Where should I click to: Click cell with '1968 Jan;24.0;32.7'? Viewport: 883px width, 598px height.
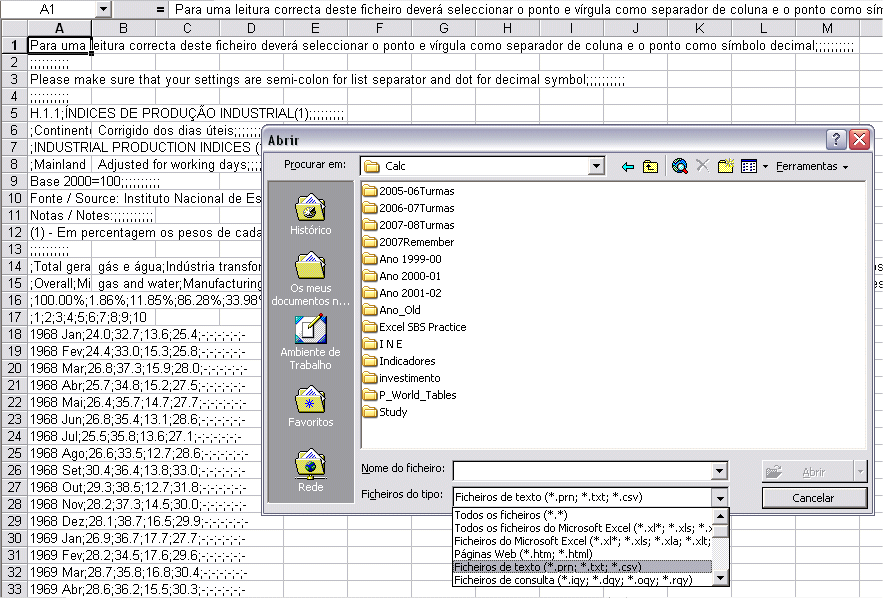click(59, 334)
